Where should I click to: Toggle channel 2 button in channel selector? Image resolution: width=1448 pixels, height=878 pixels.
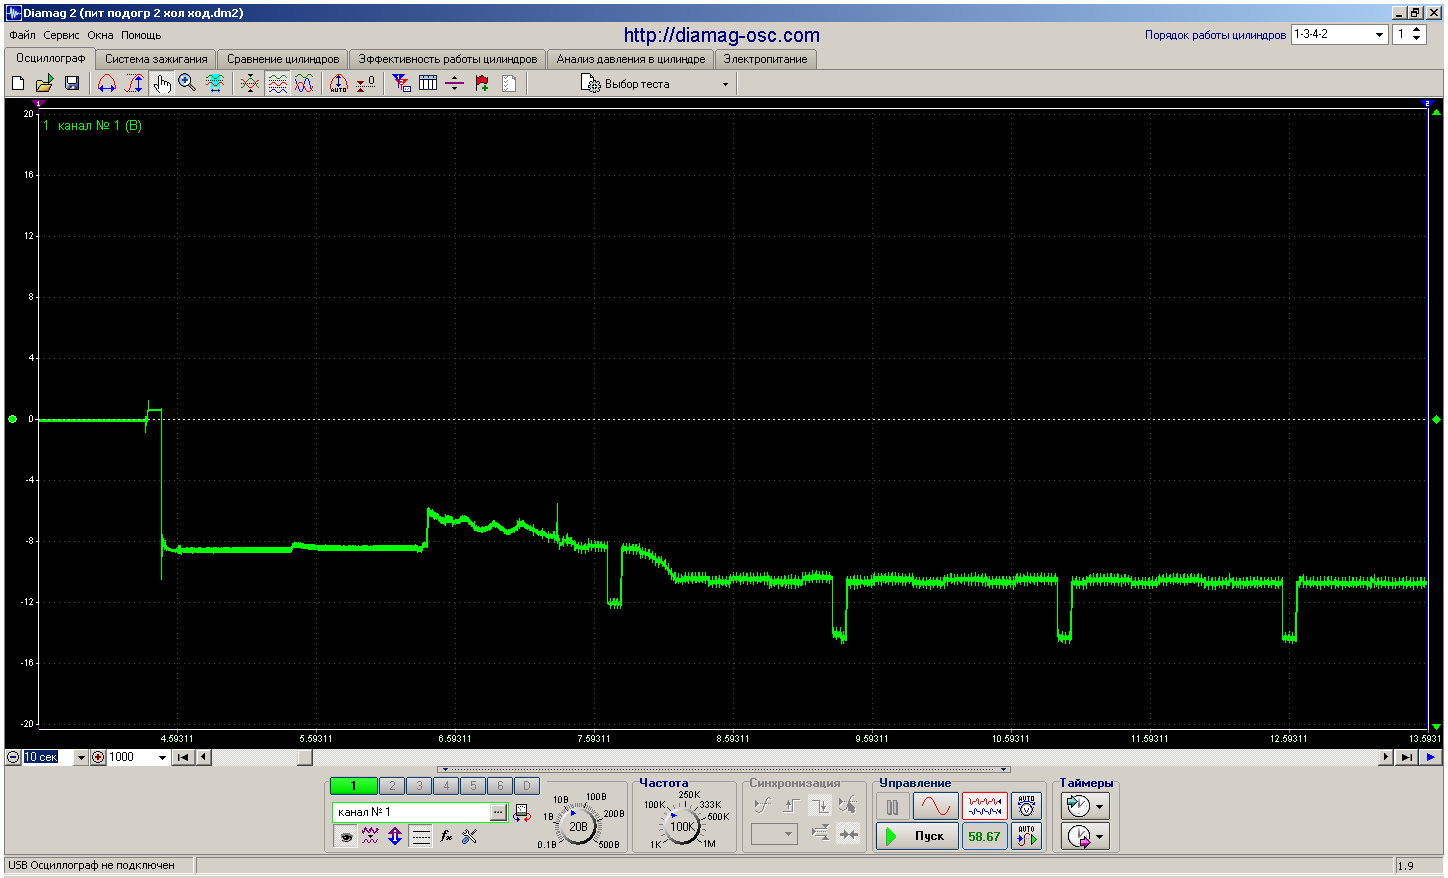click(392, 786)
